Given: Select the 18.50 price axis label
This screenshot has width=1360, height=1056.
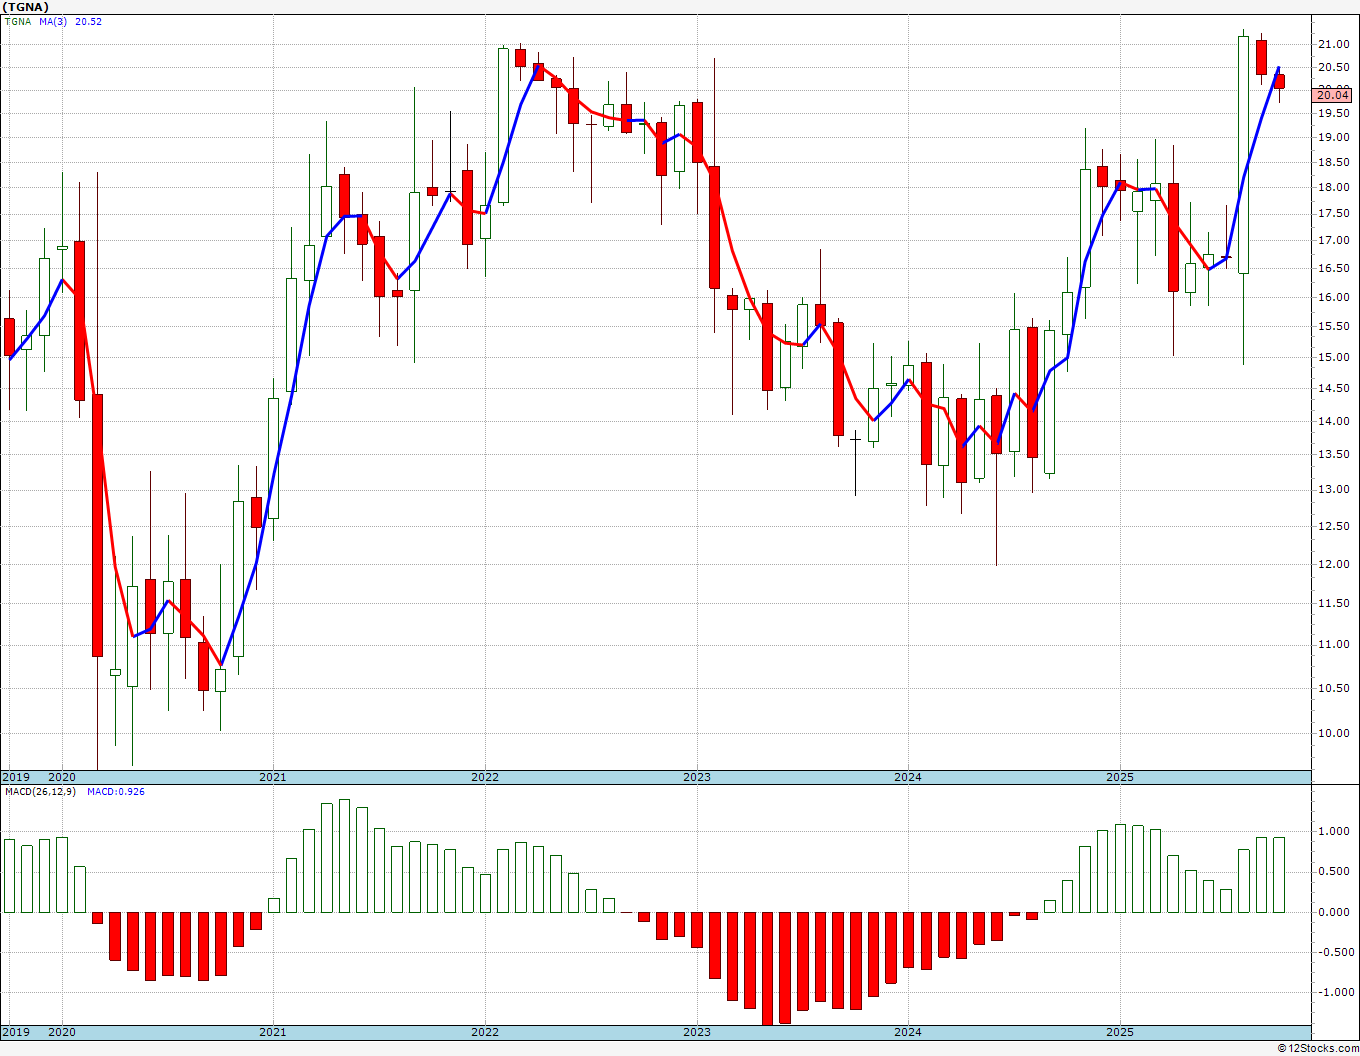Looking at the screenshot, I should (1332, 163).
